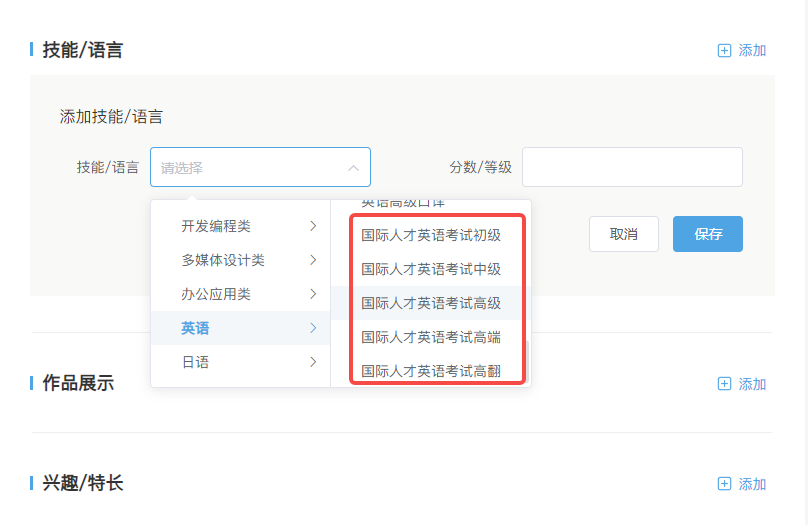Choose 国际人才英语考试高翻 option

431,370
